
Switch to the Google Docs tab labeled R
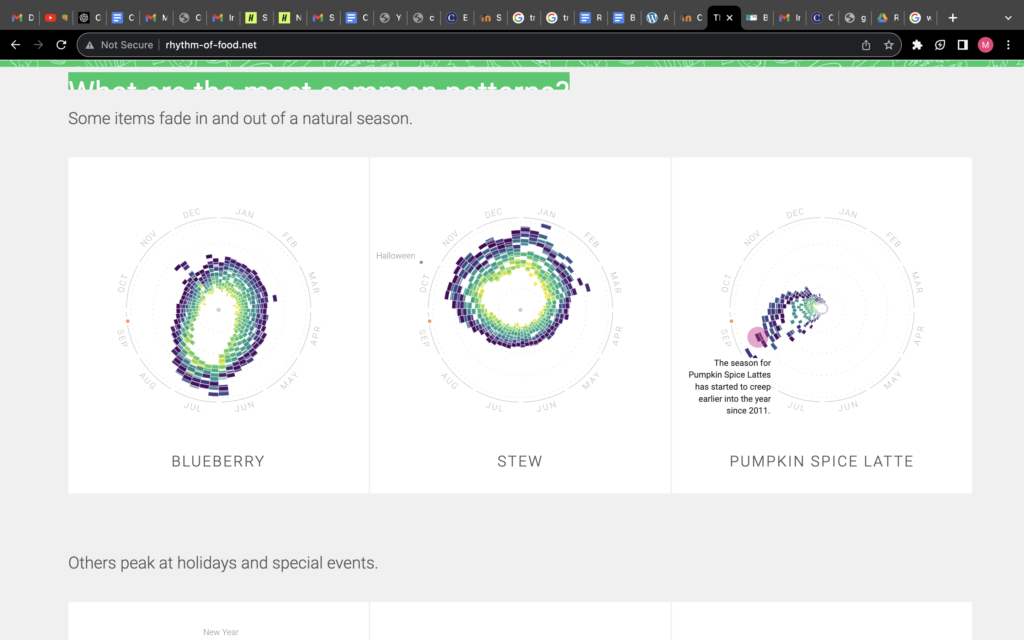[591, 18]
